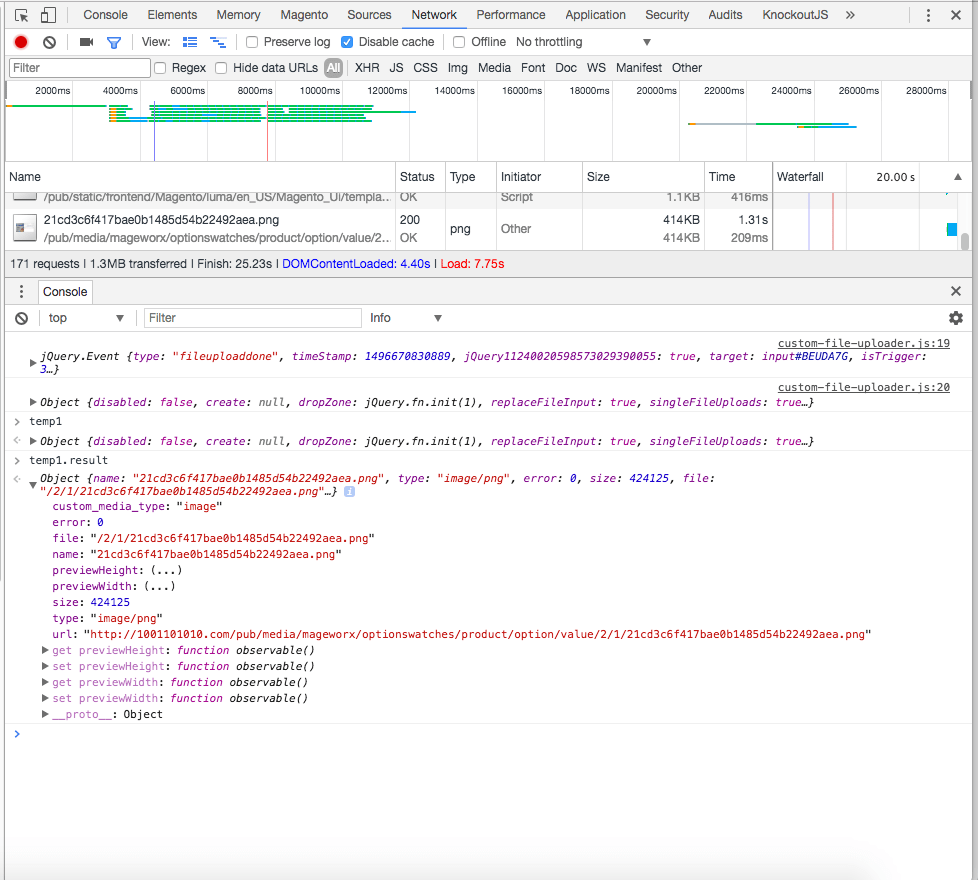This screenshot has height=880, width=978.
Task: Click the red record network log button
Action: [20, 42]
